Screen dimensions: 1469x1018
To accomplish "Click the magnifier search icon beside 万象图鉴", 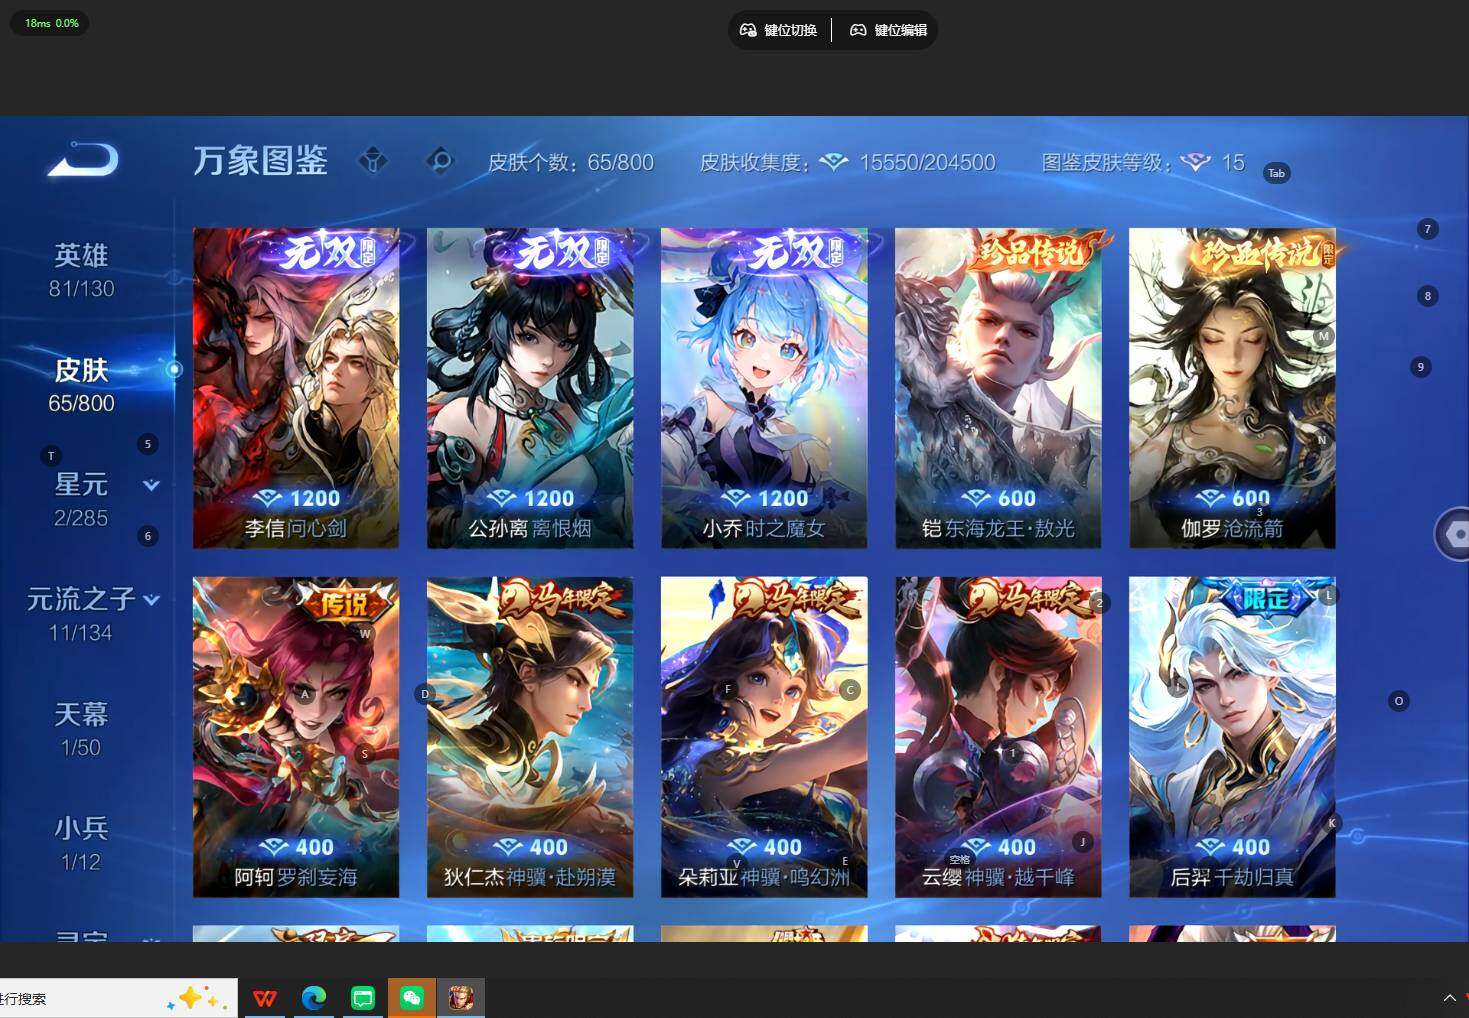I will point(439,161).
